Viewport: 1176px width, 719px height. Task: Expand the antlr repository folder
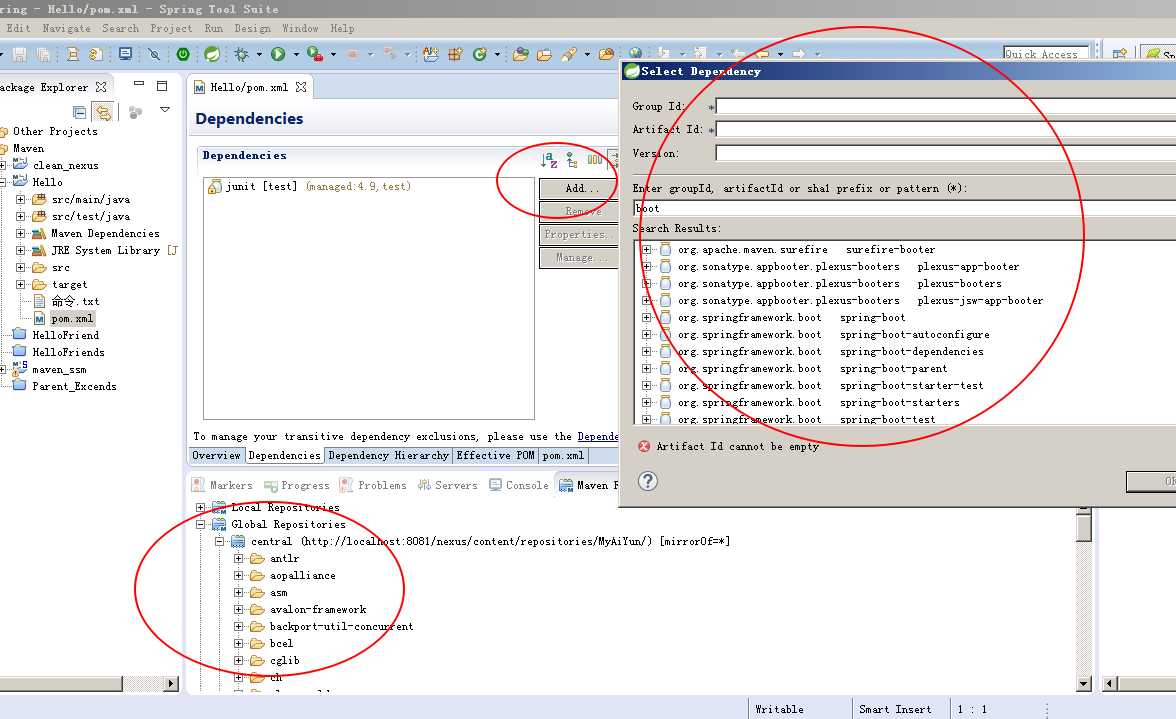pyautogui.click(x=238, y=559)
